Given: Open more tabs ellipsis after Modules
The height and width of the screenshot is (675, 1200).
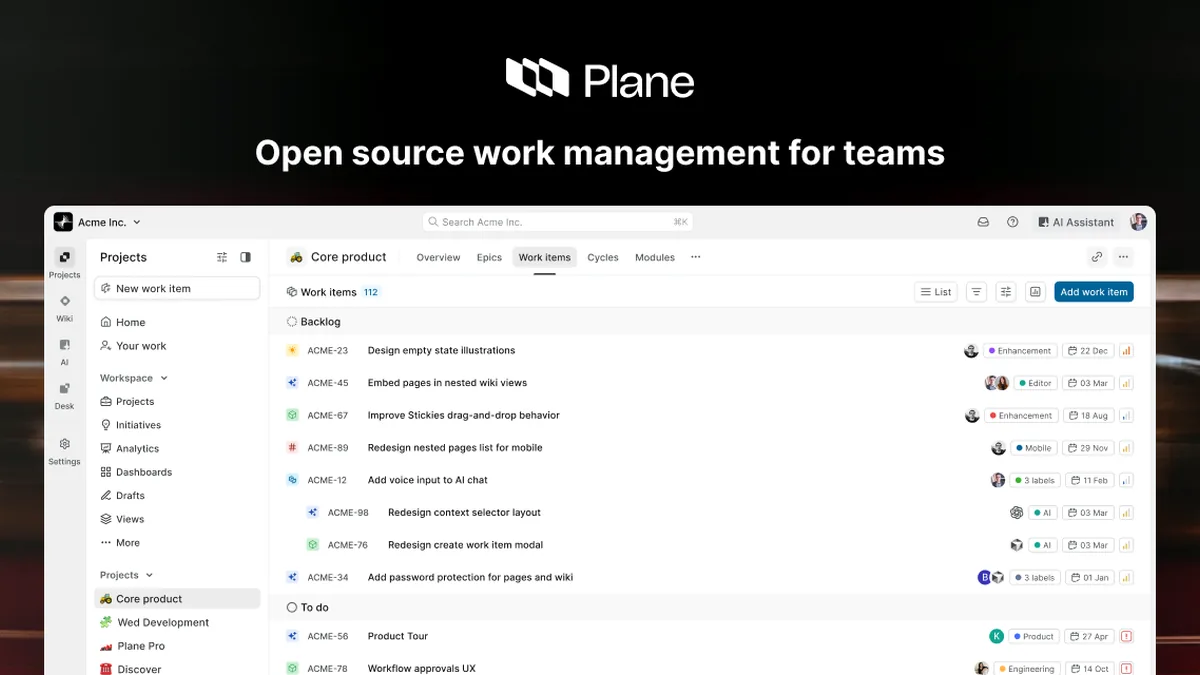Looking at the screenshot, I should click(696, 257).
